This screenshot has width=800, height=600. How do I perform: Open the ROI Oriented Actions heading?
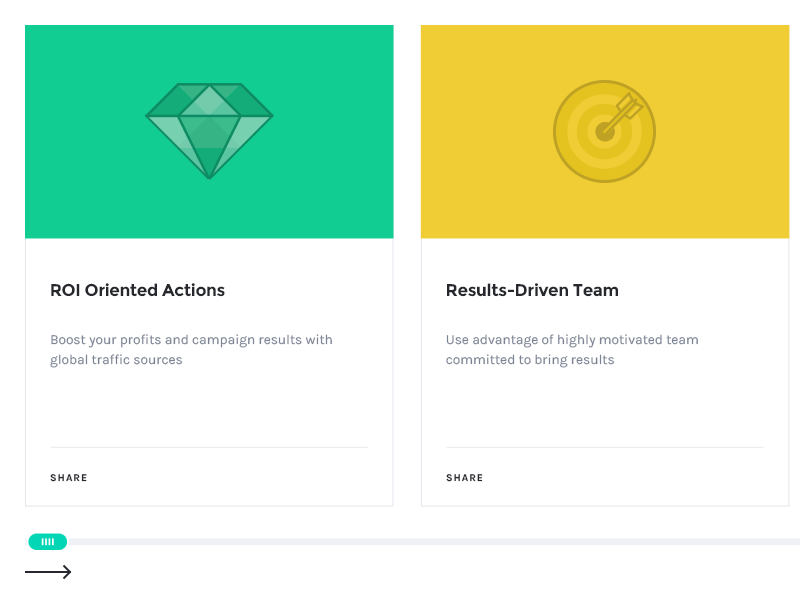click(137, 290)
